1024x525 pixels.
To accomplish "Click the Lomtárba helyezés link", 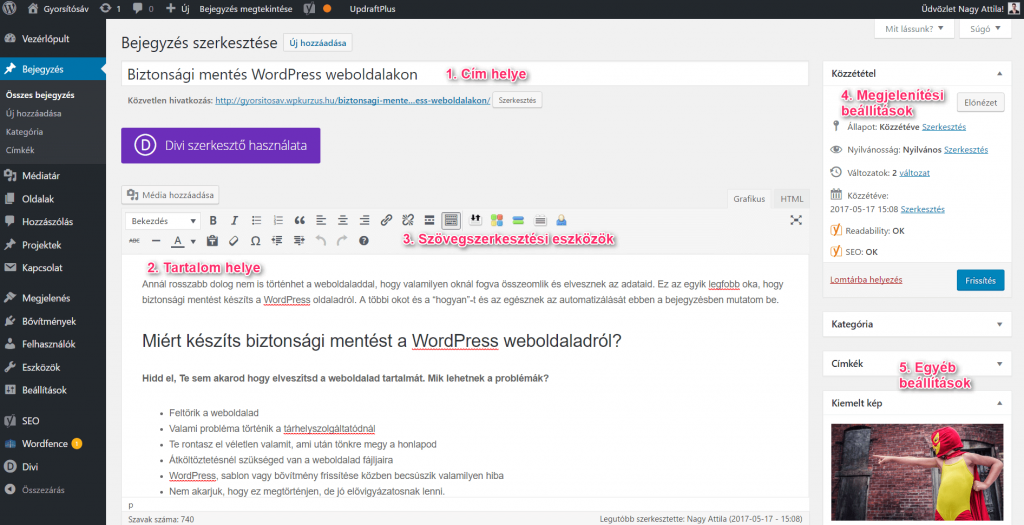I will (866, 280).
